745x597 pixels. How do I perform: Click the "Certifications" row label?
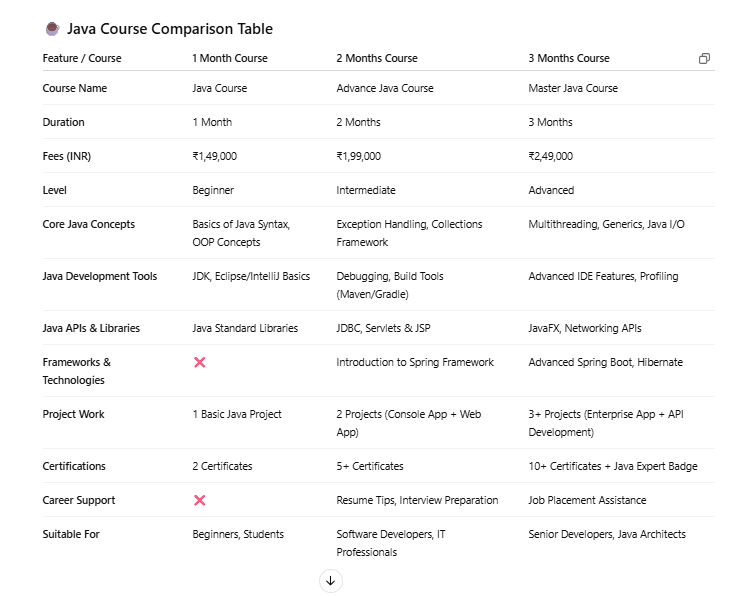74,466
